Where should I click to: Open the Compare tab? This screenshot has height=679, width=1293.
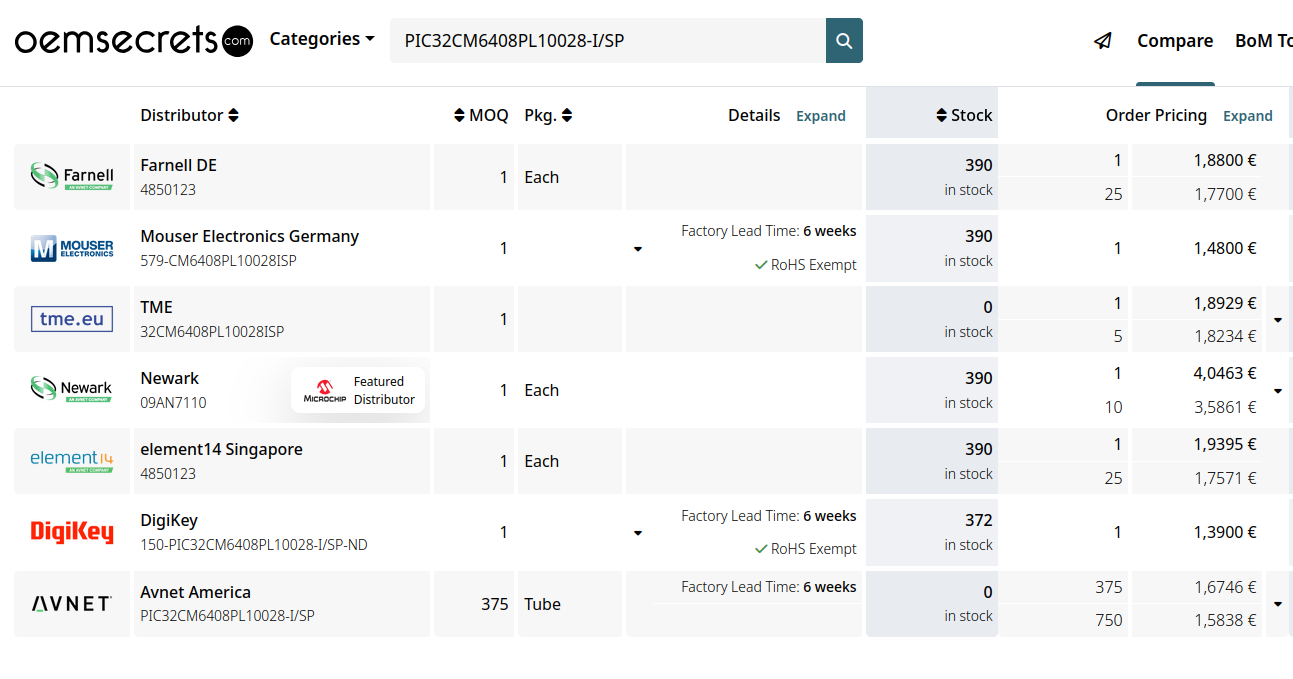(x=1175, y=41)
